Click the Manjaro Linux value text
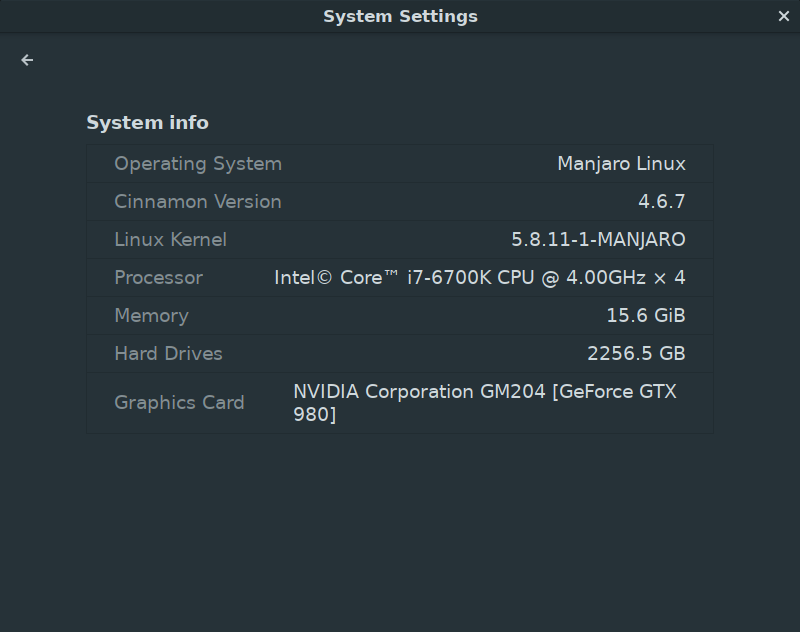The width and height of the screenshot is (800, 632). [x=621, y=163]
